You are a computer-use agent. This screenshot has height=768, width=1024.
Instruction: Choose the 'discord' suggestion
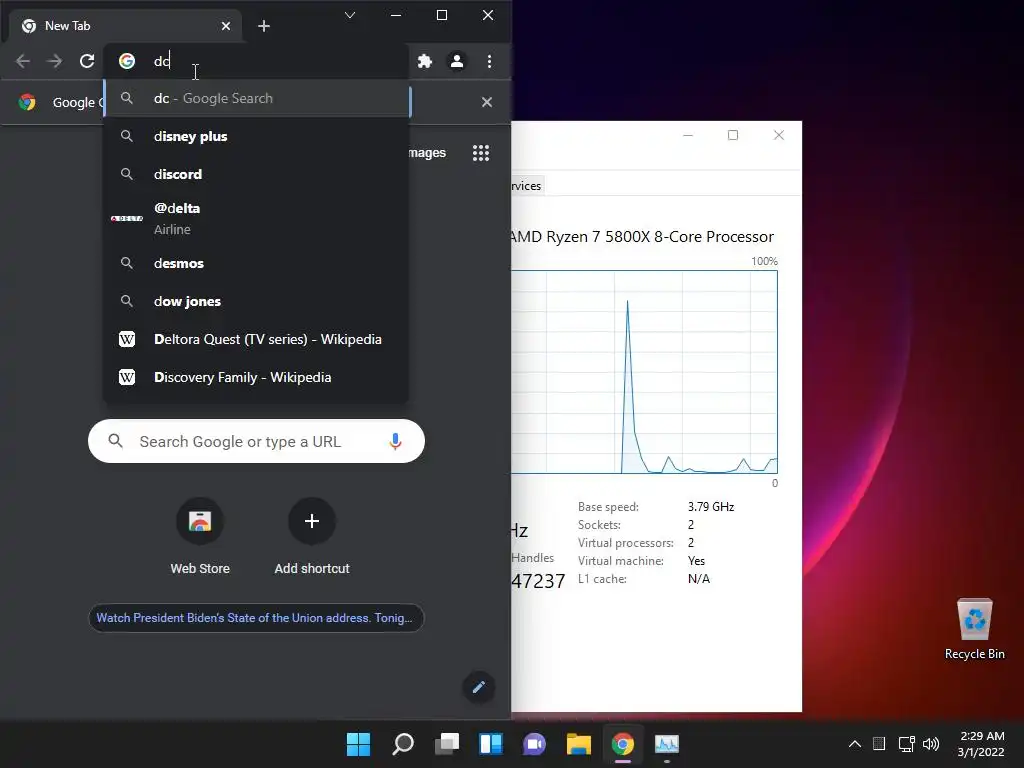pyautogui.click(x=257, y=174)
